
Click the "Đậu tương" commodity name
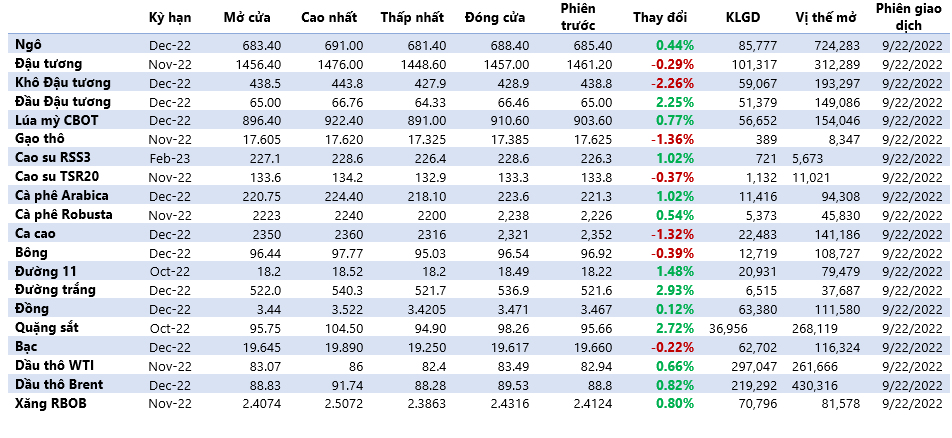click(x=47, y=63)
